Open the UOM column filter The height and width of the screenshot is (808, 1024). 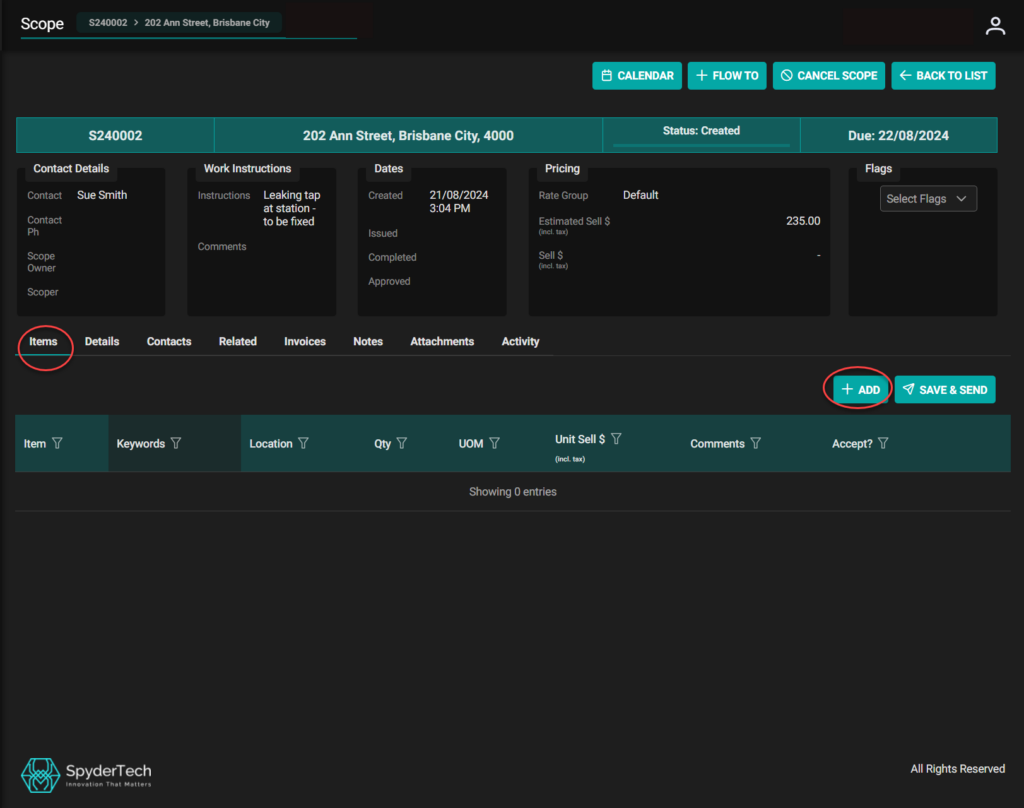[494, 443]
